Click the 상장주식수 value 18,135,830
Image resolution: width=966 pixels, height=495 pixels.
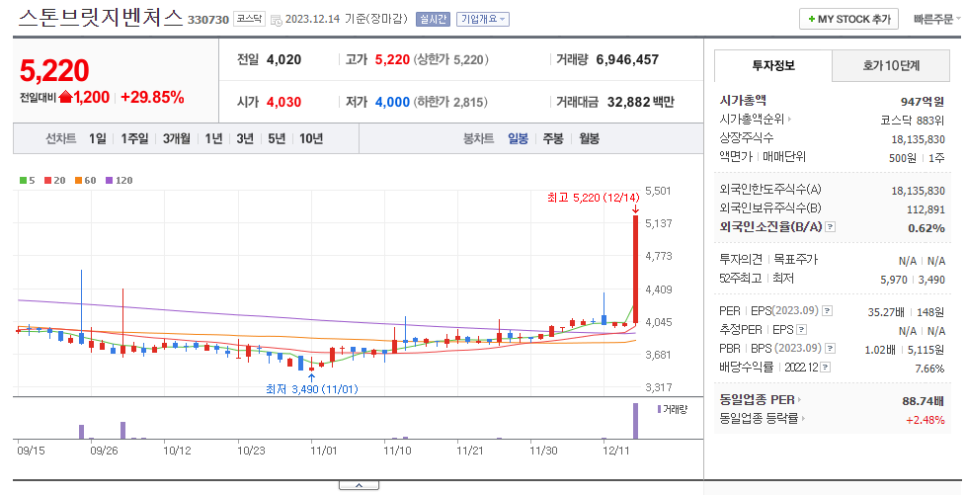[917, 140]
